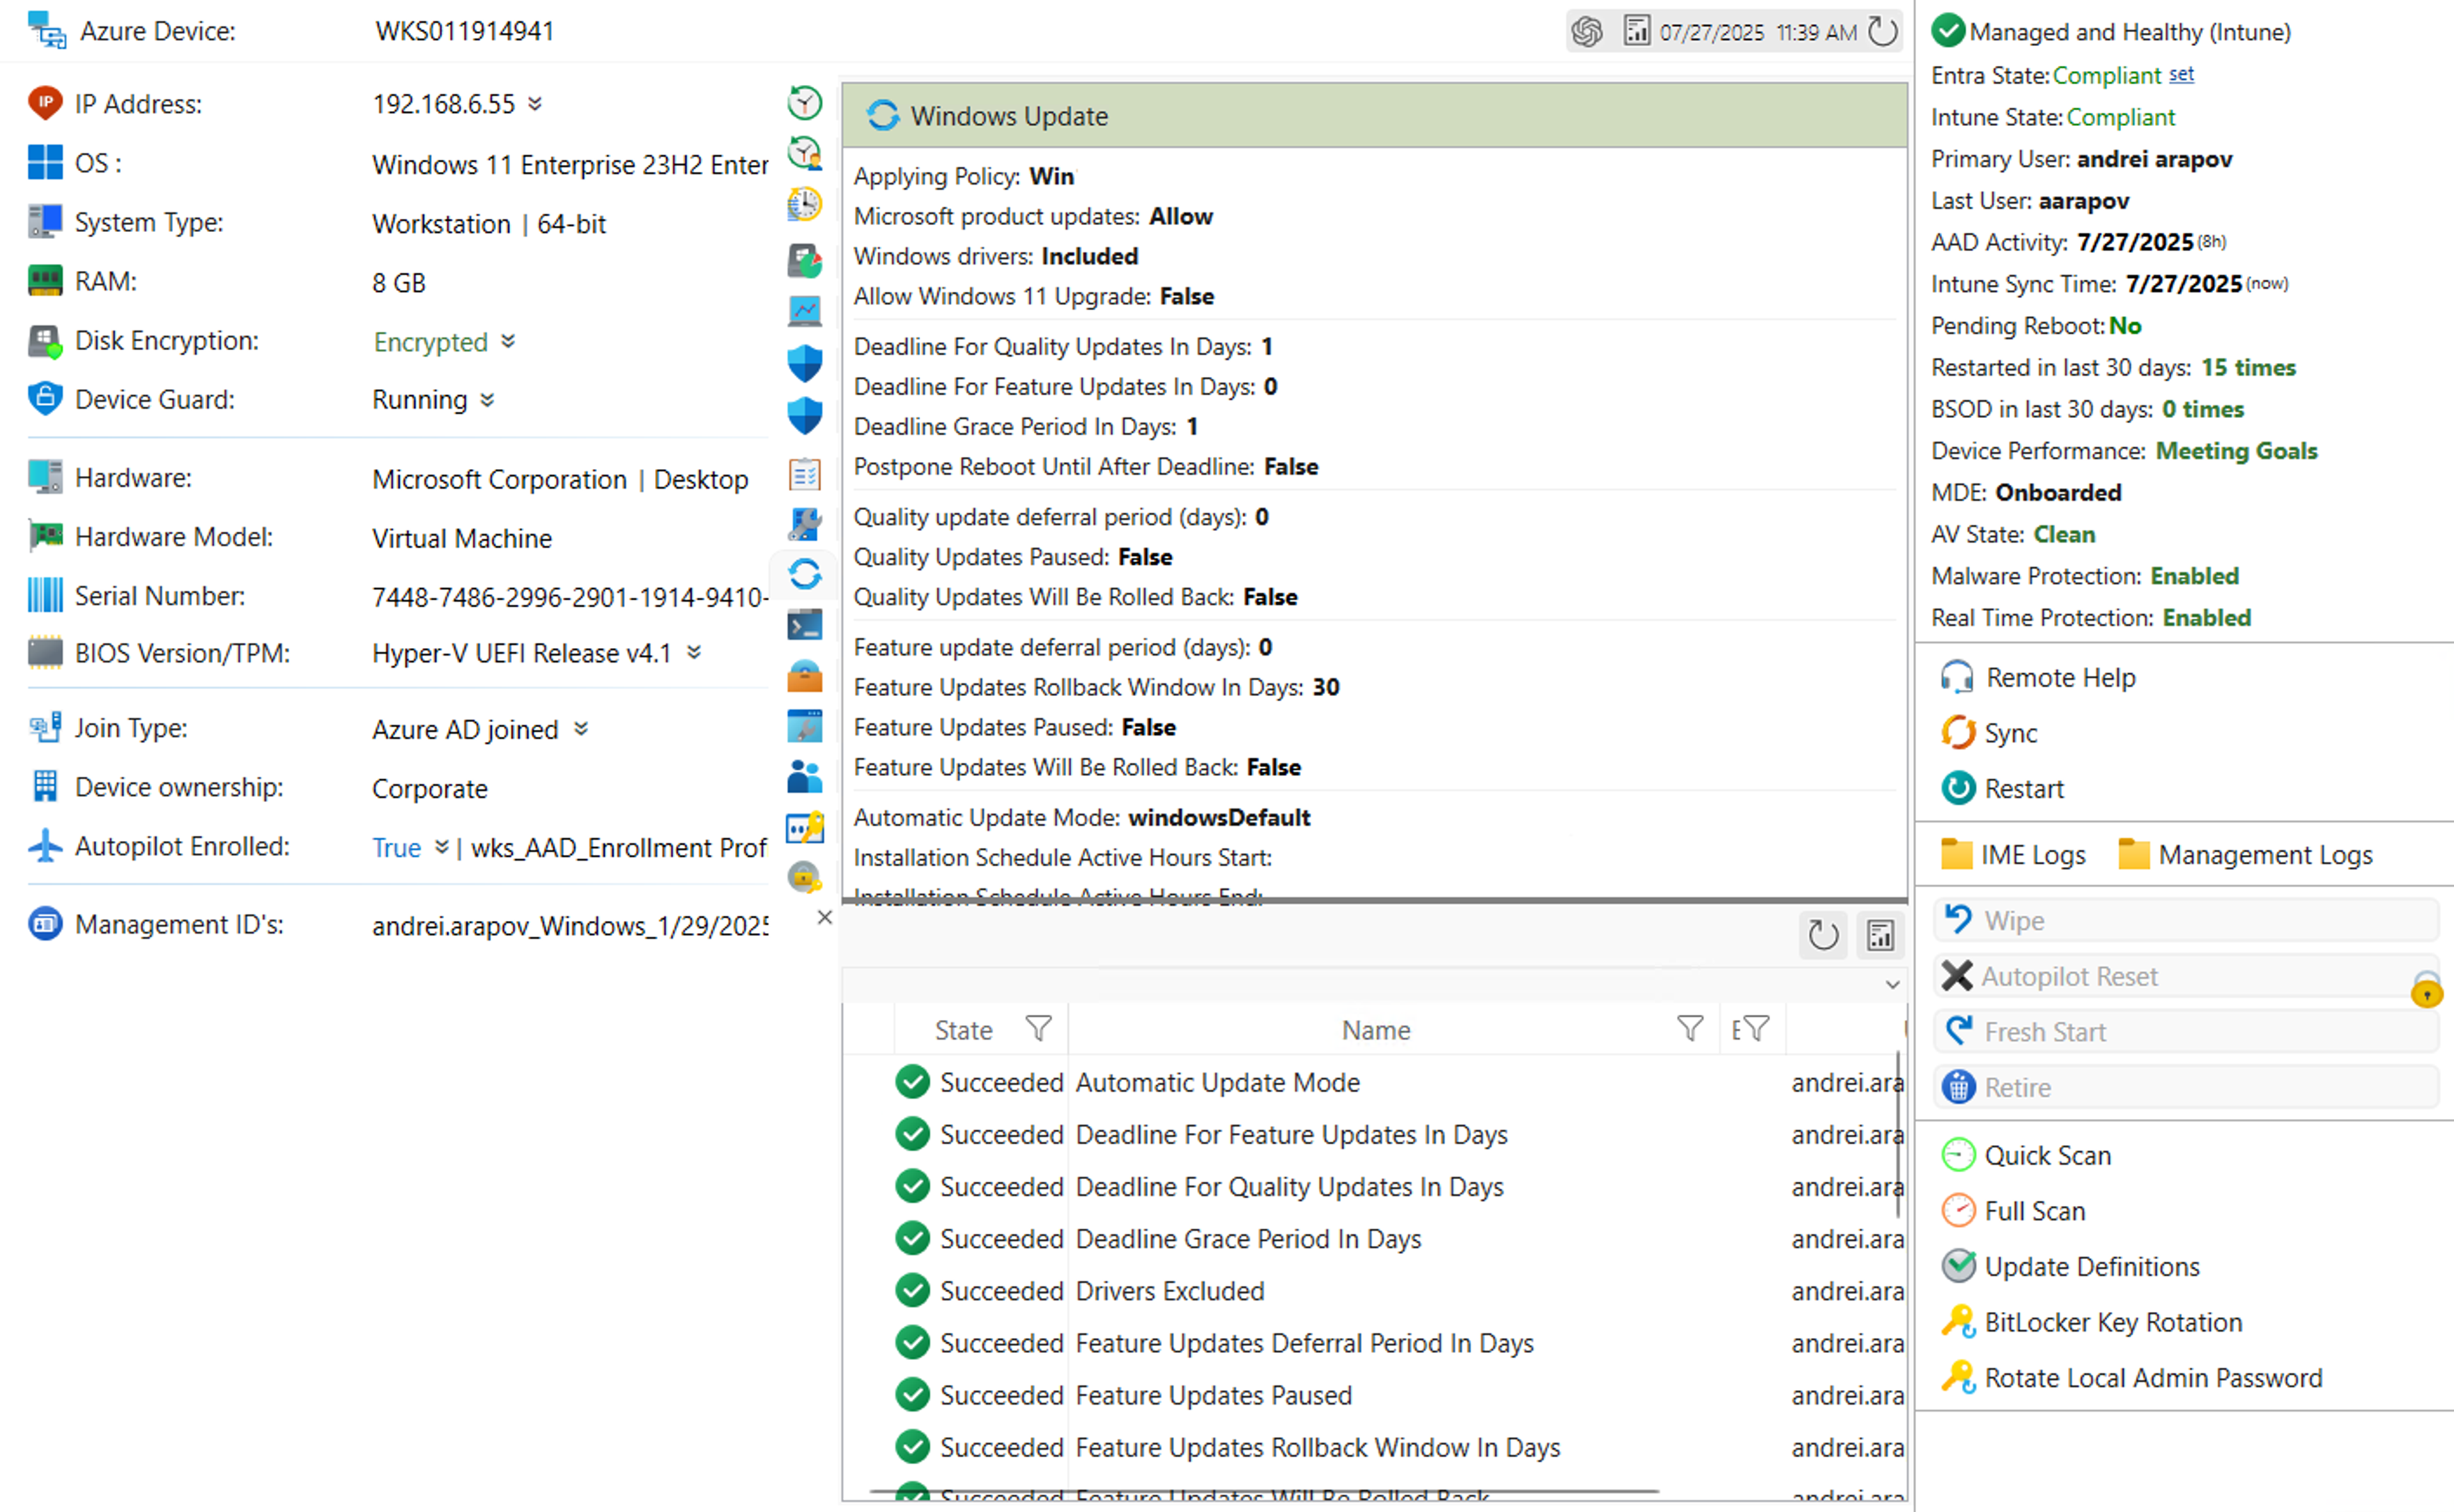Screen dimensions: 2454x1512
Task: Filter the State column
Action: point(1038,1028)
